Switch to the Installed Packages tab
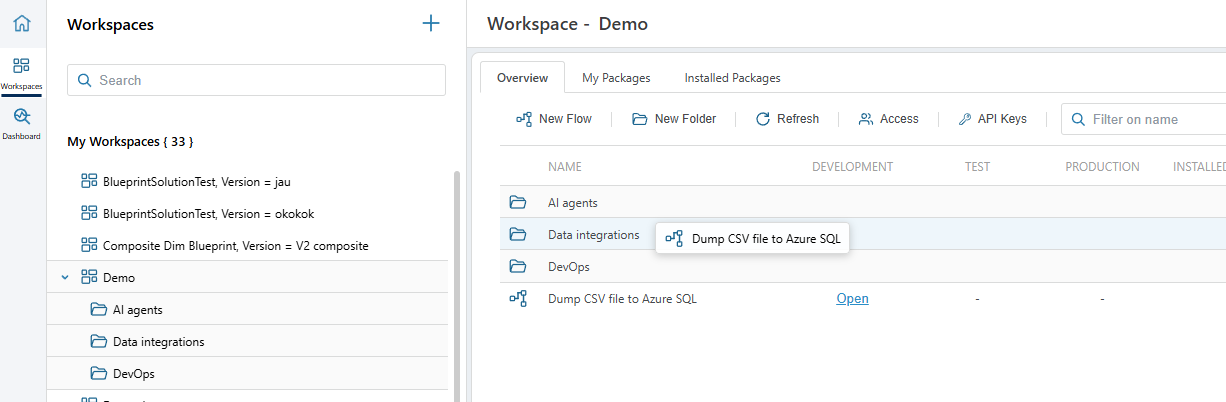The height and width of the screenshot is (402, 1226). pyautogui.click(x=732, y=78)
